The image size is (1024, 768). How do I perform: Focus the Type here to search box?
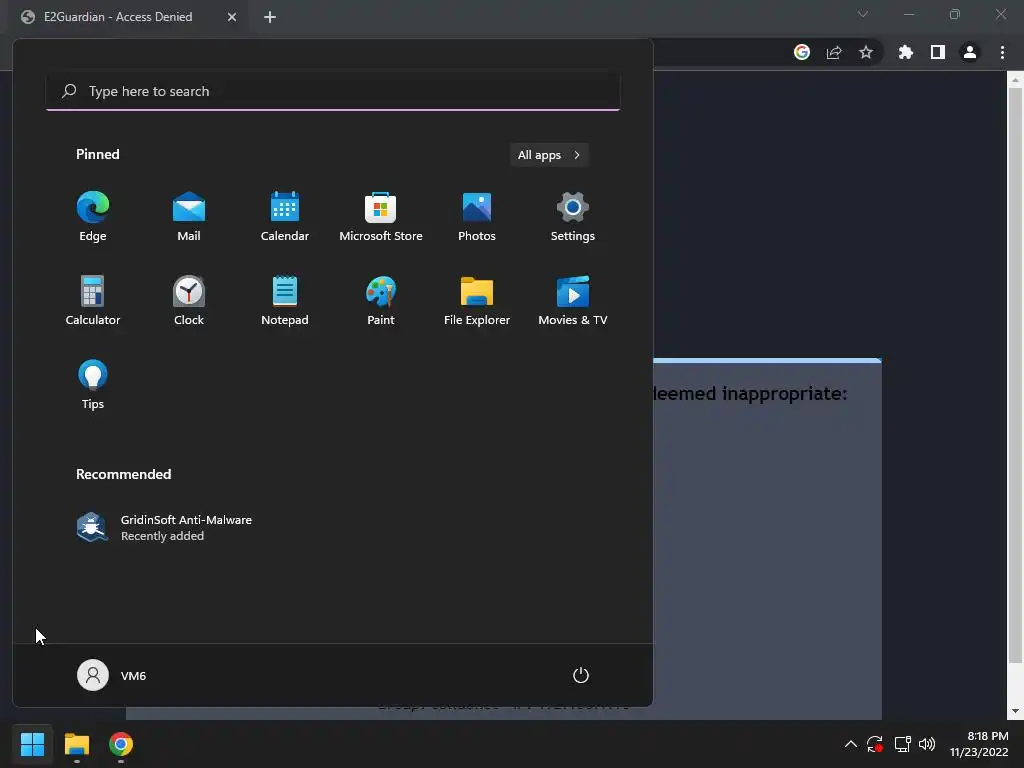pyautogui.click(x=333, y=91)
